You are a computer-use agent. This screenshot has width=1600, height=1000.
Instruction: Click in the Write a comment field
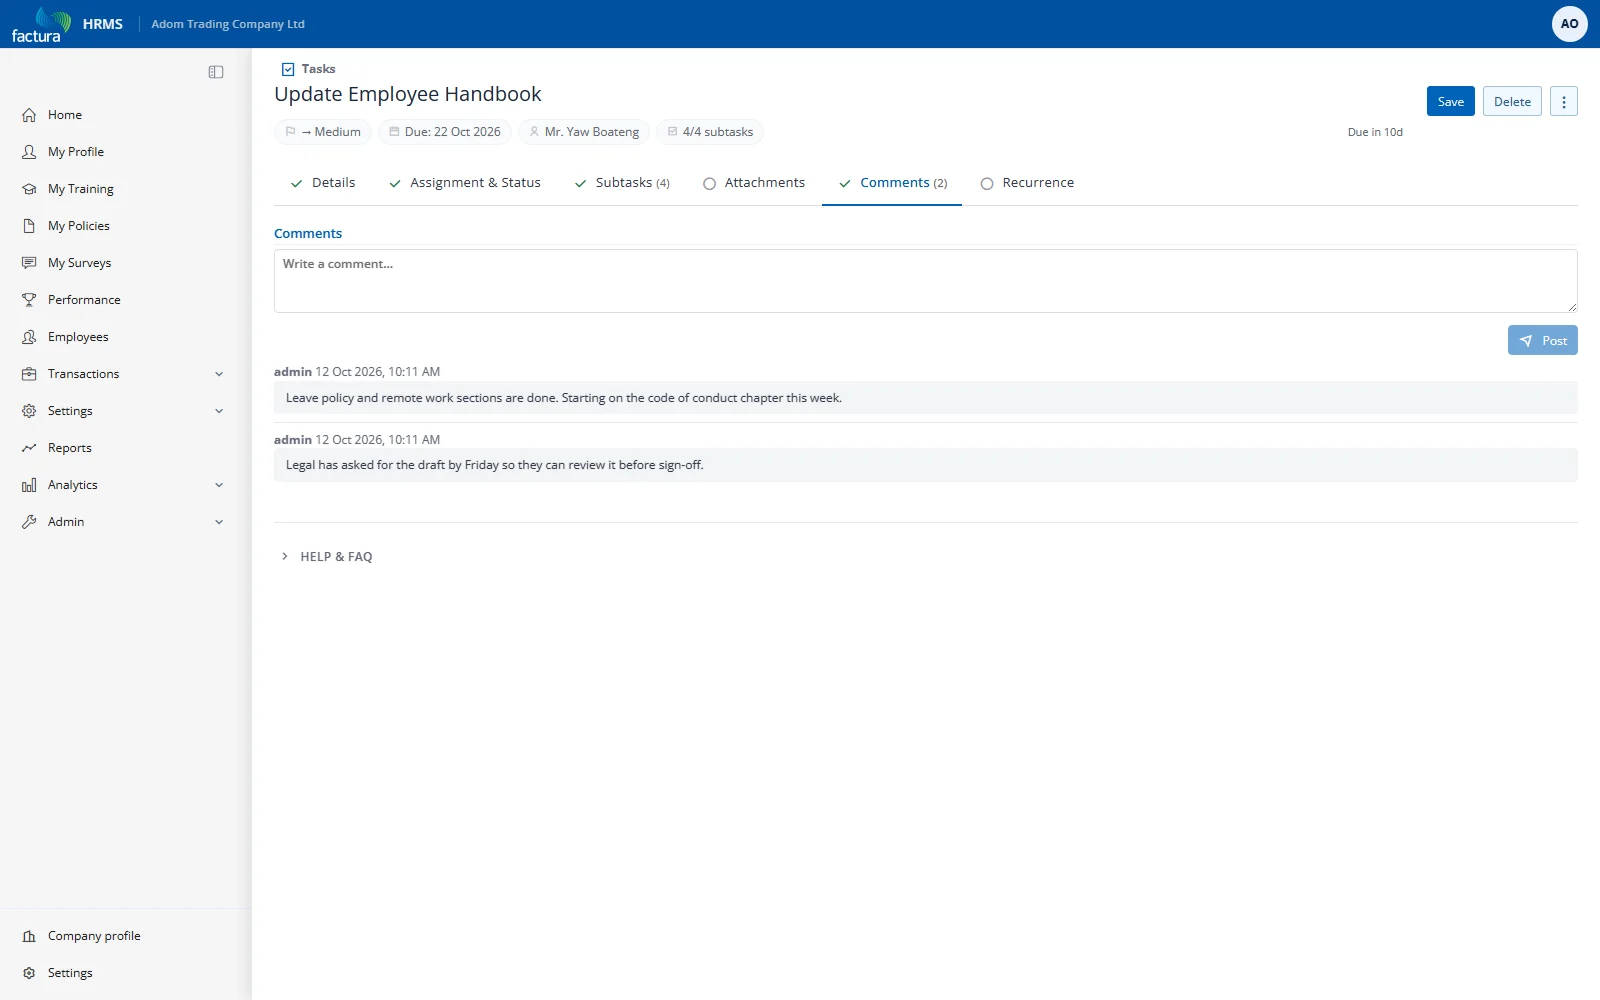click(x=925, y=281)
